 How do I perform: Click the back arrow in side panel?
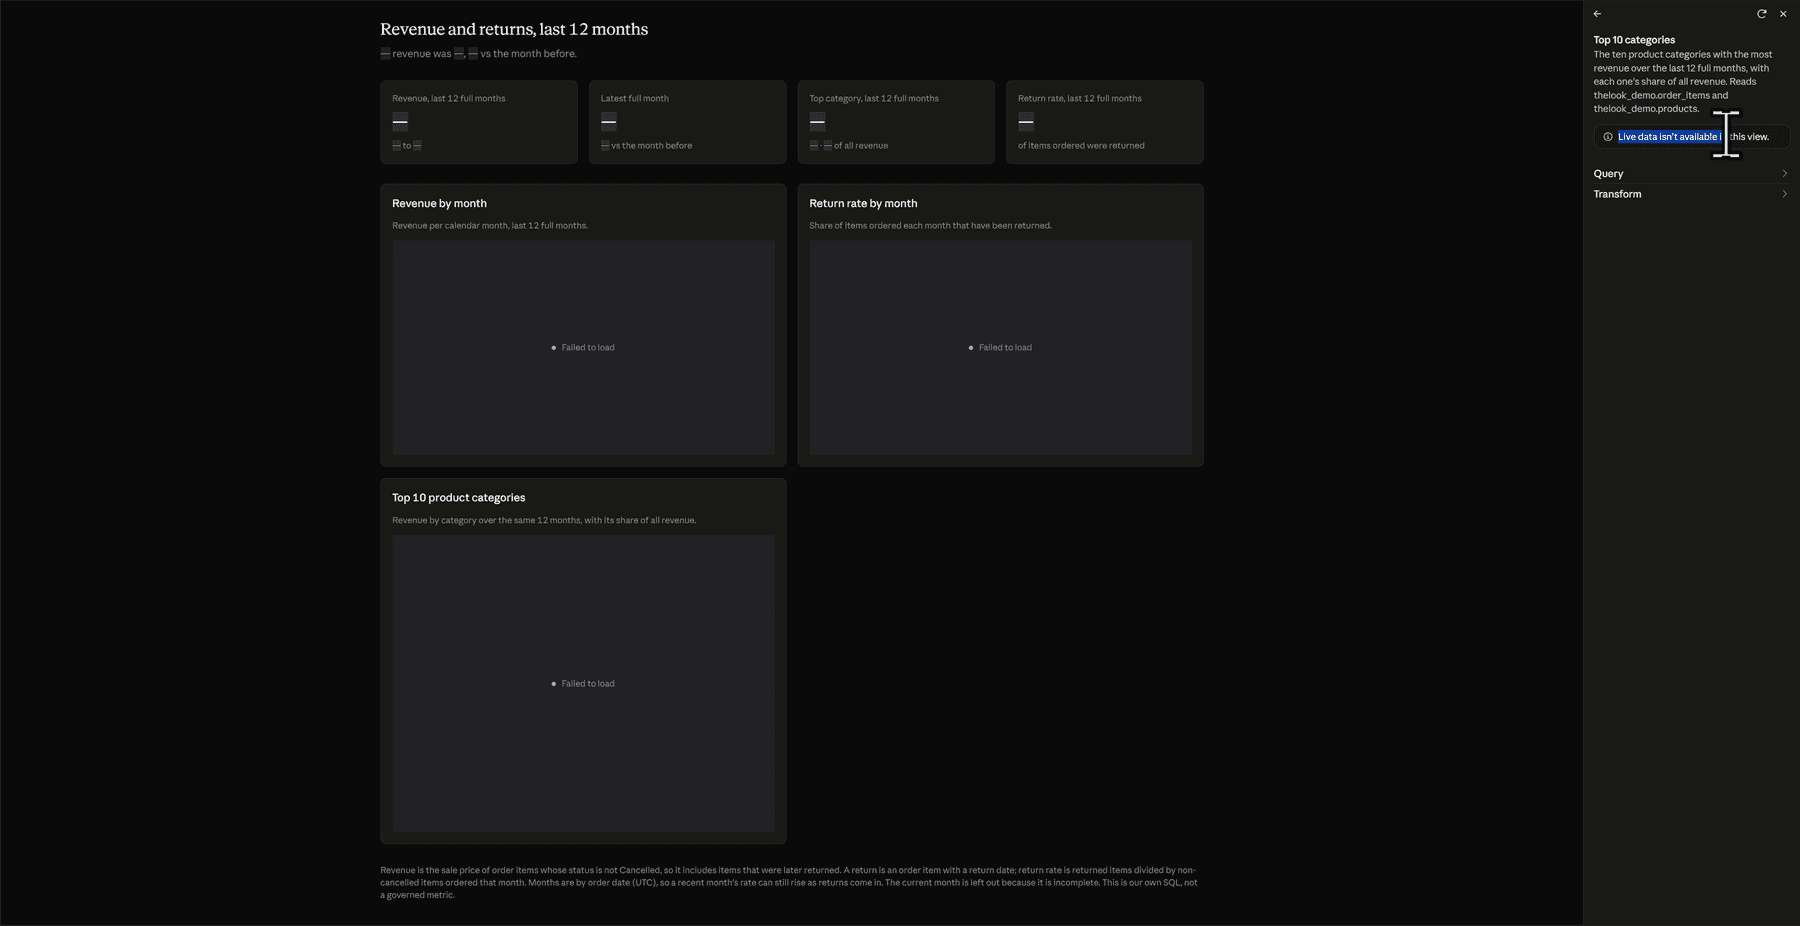pyautogui.click(x=1597, y=14)
